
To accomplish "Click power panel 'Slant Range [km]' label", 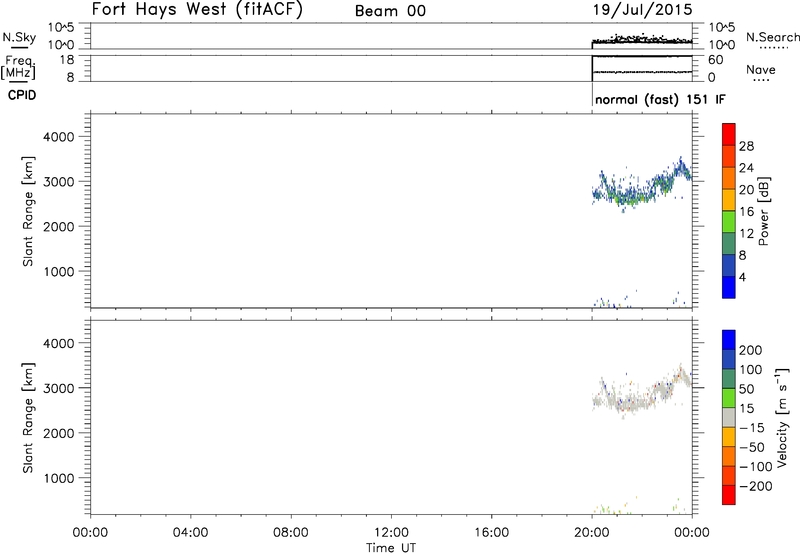I will [28, 211].
